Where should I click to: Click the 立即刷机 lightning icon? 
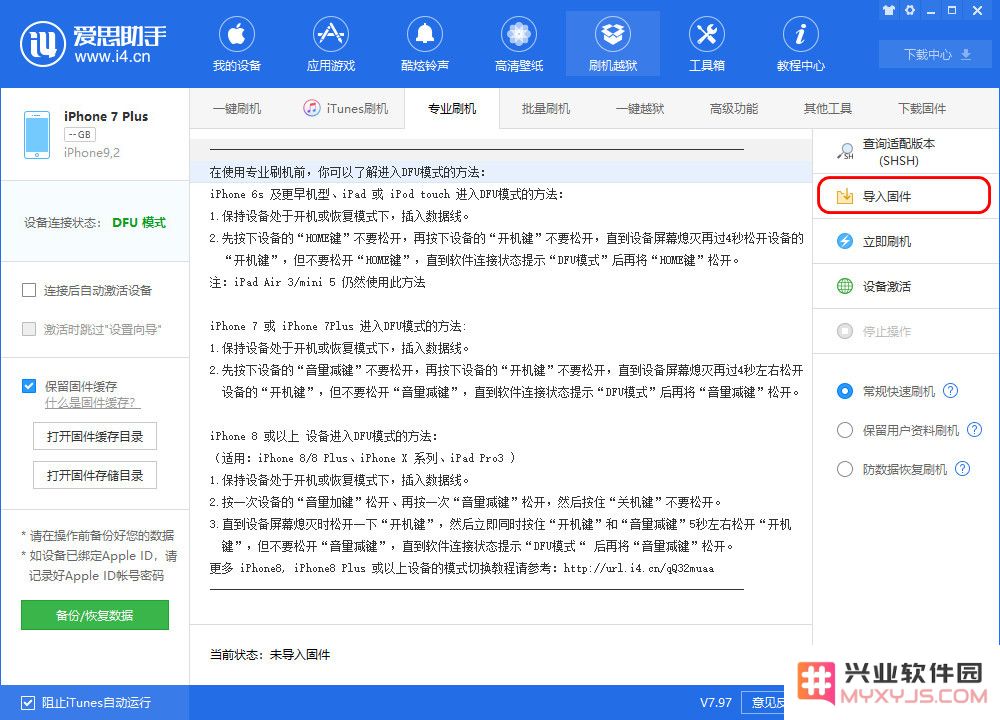(844, 241)
